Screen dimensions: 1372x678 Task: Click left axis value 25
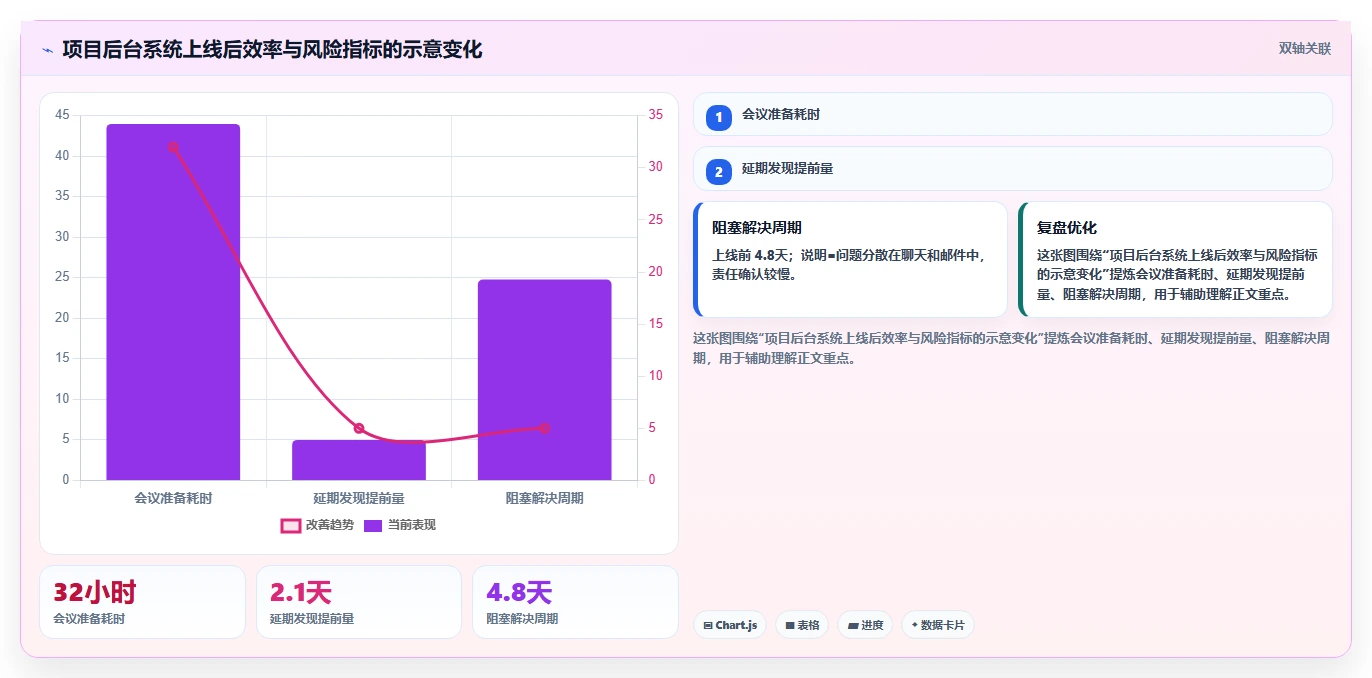pyautogui.click(x=62, y=277)
